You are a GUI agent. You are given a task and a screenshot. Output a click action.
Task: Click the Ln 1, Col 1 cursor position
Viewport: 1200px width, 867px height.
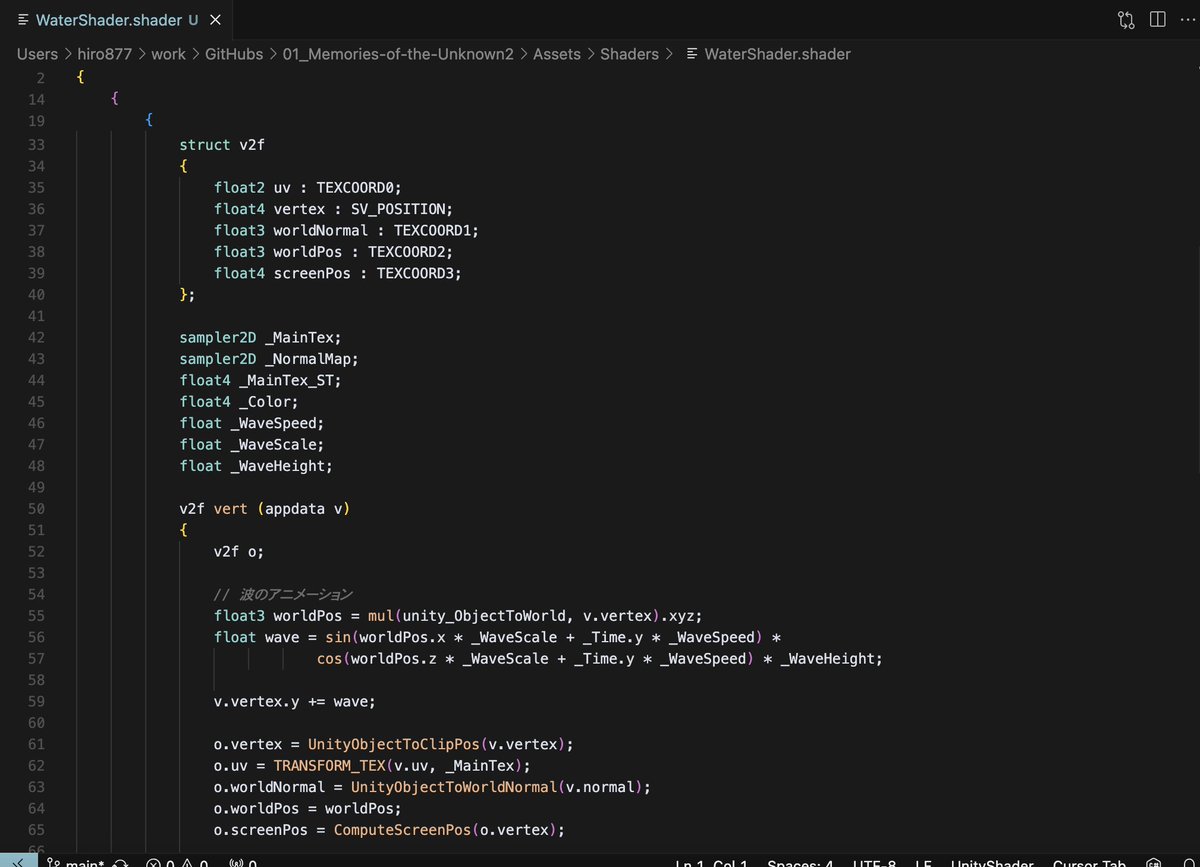click(711, 863)
